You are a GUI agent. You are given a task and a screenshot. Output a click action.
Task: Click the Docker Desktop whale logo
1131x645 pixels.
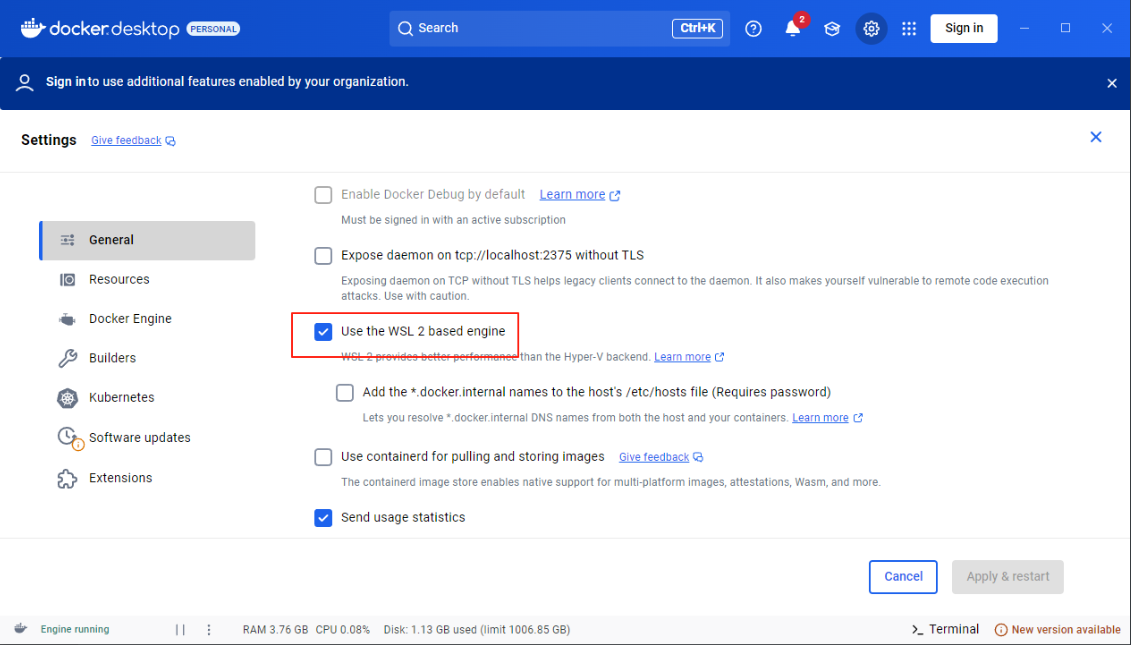point(32,28)
